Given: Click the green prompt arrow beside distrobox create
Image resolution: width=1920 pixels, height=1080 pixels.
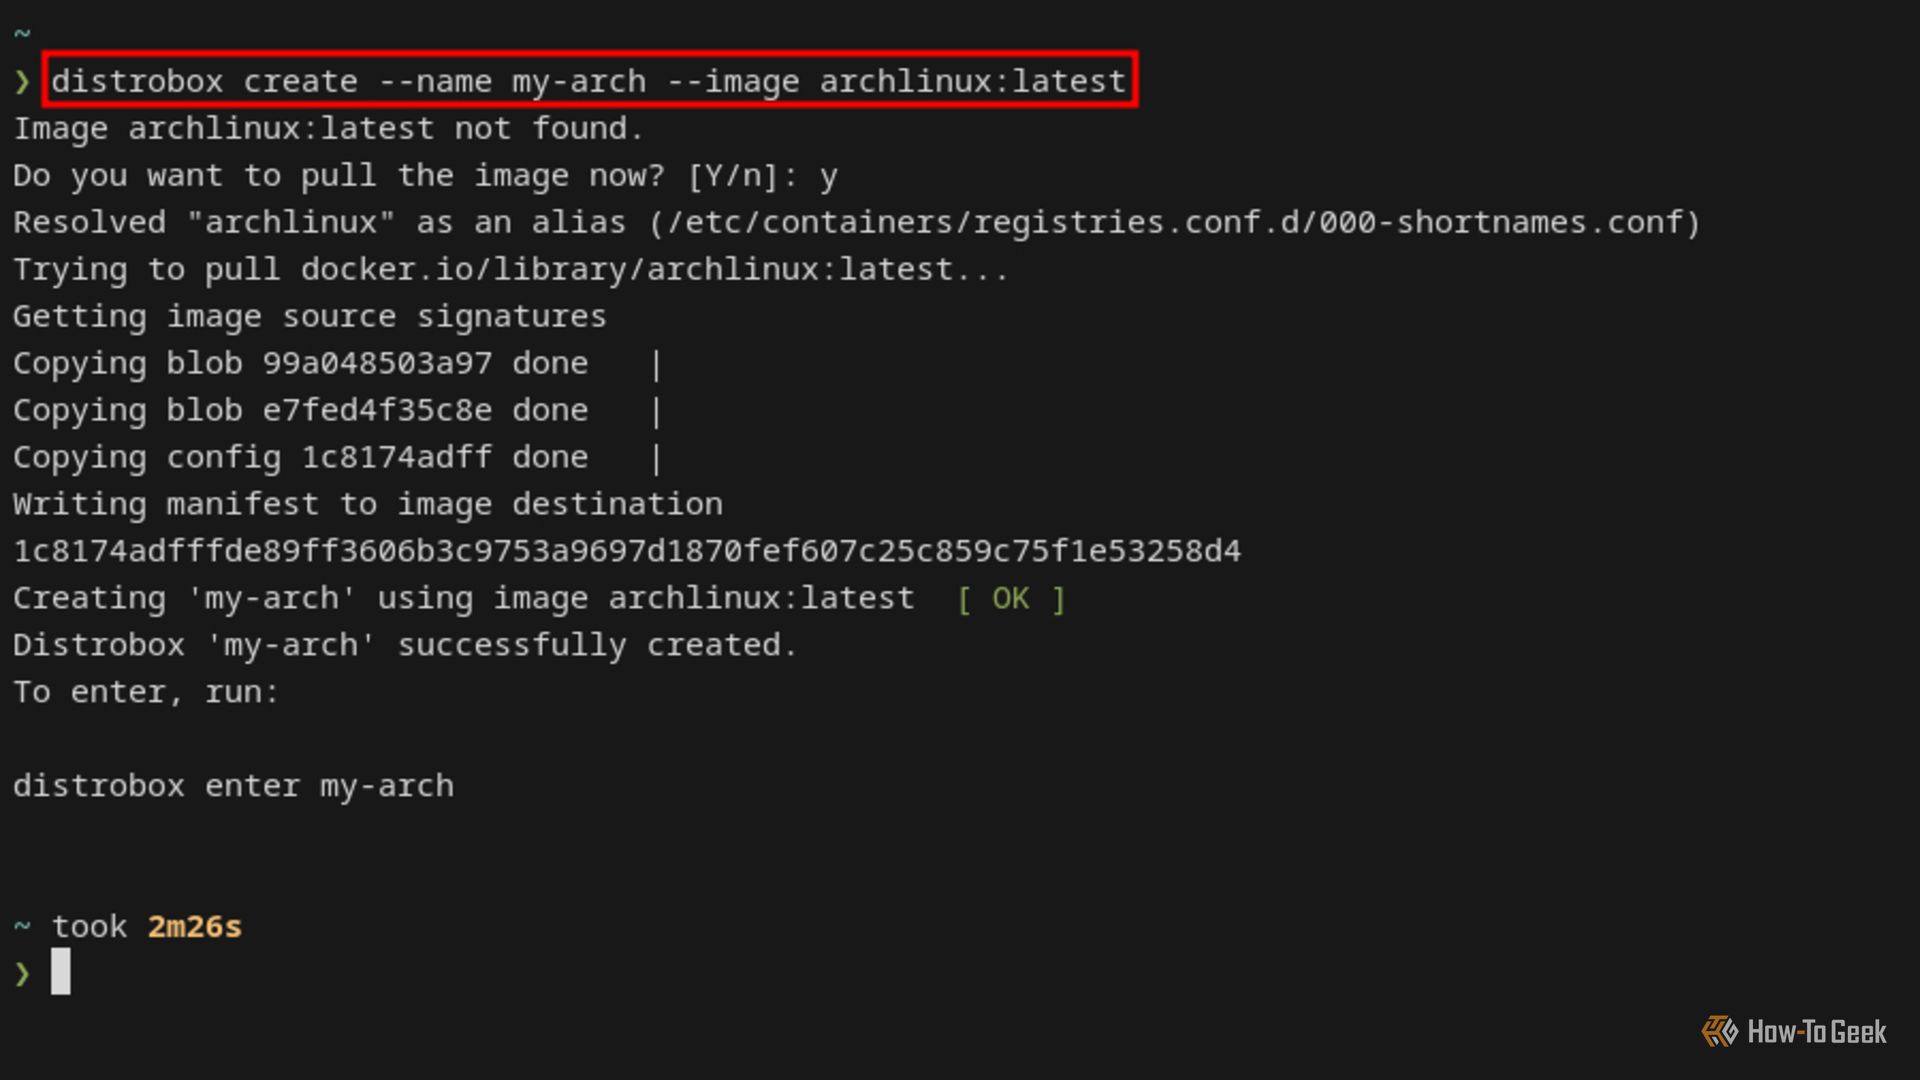Looking at the screenshot, I should [22, 82].
